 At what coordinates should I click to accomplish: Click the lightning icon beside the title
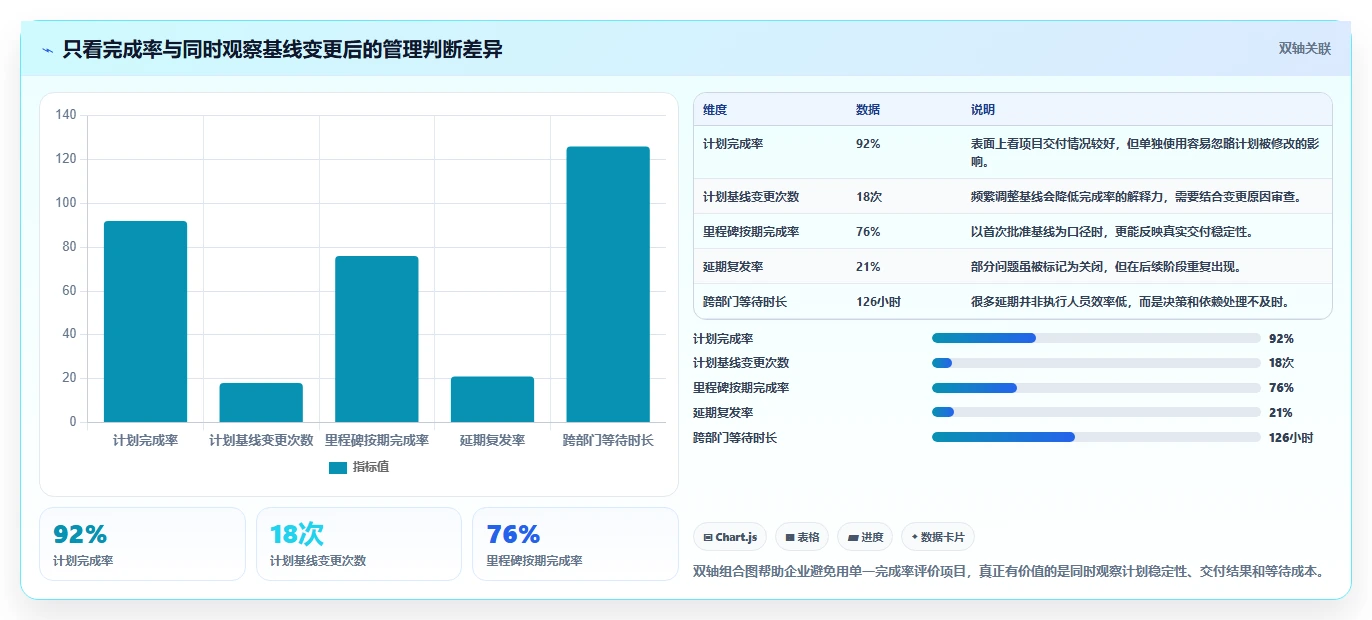pyautogui.click(x=47, y=50)
